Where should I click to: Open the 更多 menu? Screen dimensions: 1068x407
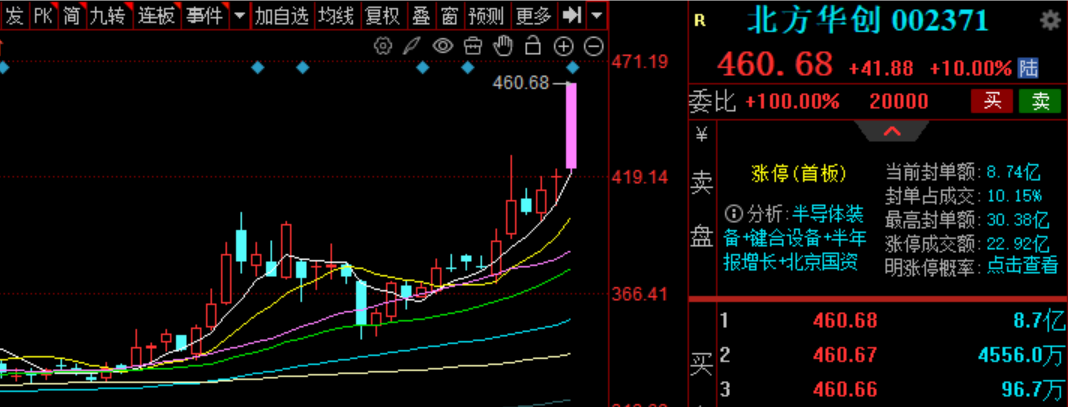[533, 15]
